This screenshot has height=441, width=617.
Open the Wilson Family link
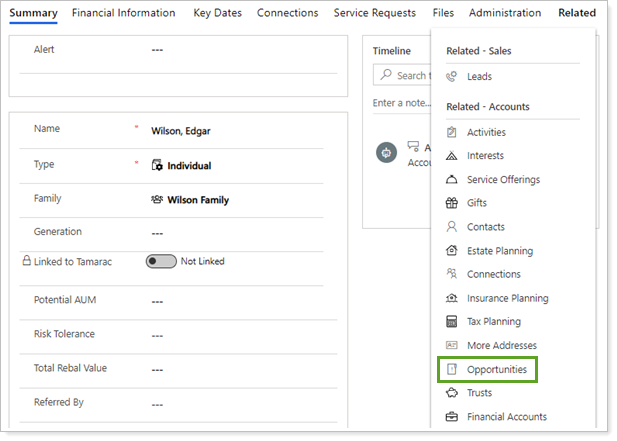point(197,200)
